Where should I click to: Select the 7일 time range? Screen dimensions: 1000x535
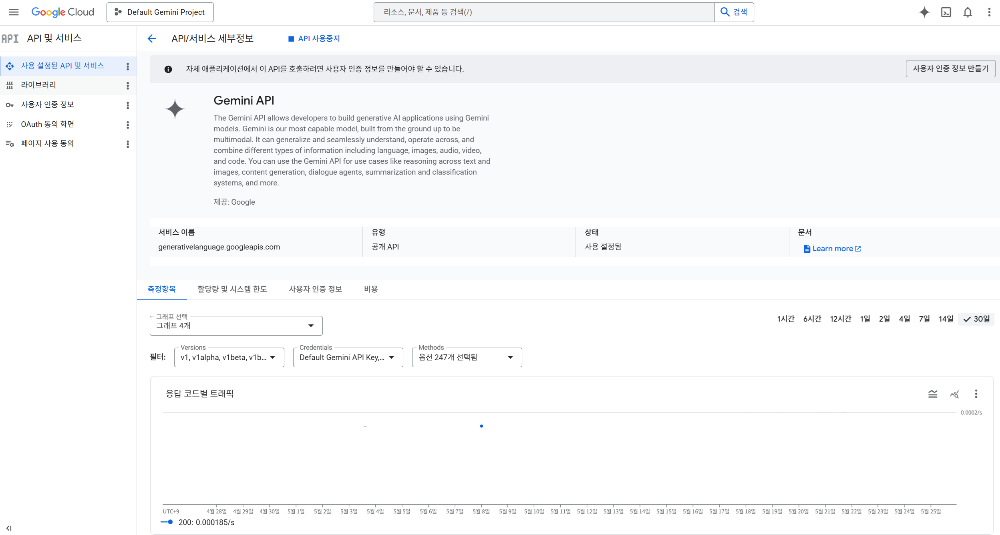[924, 319]
